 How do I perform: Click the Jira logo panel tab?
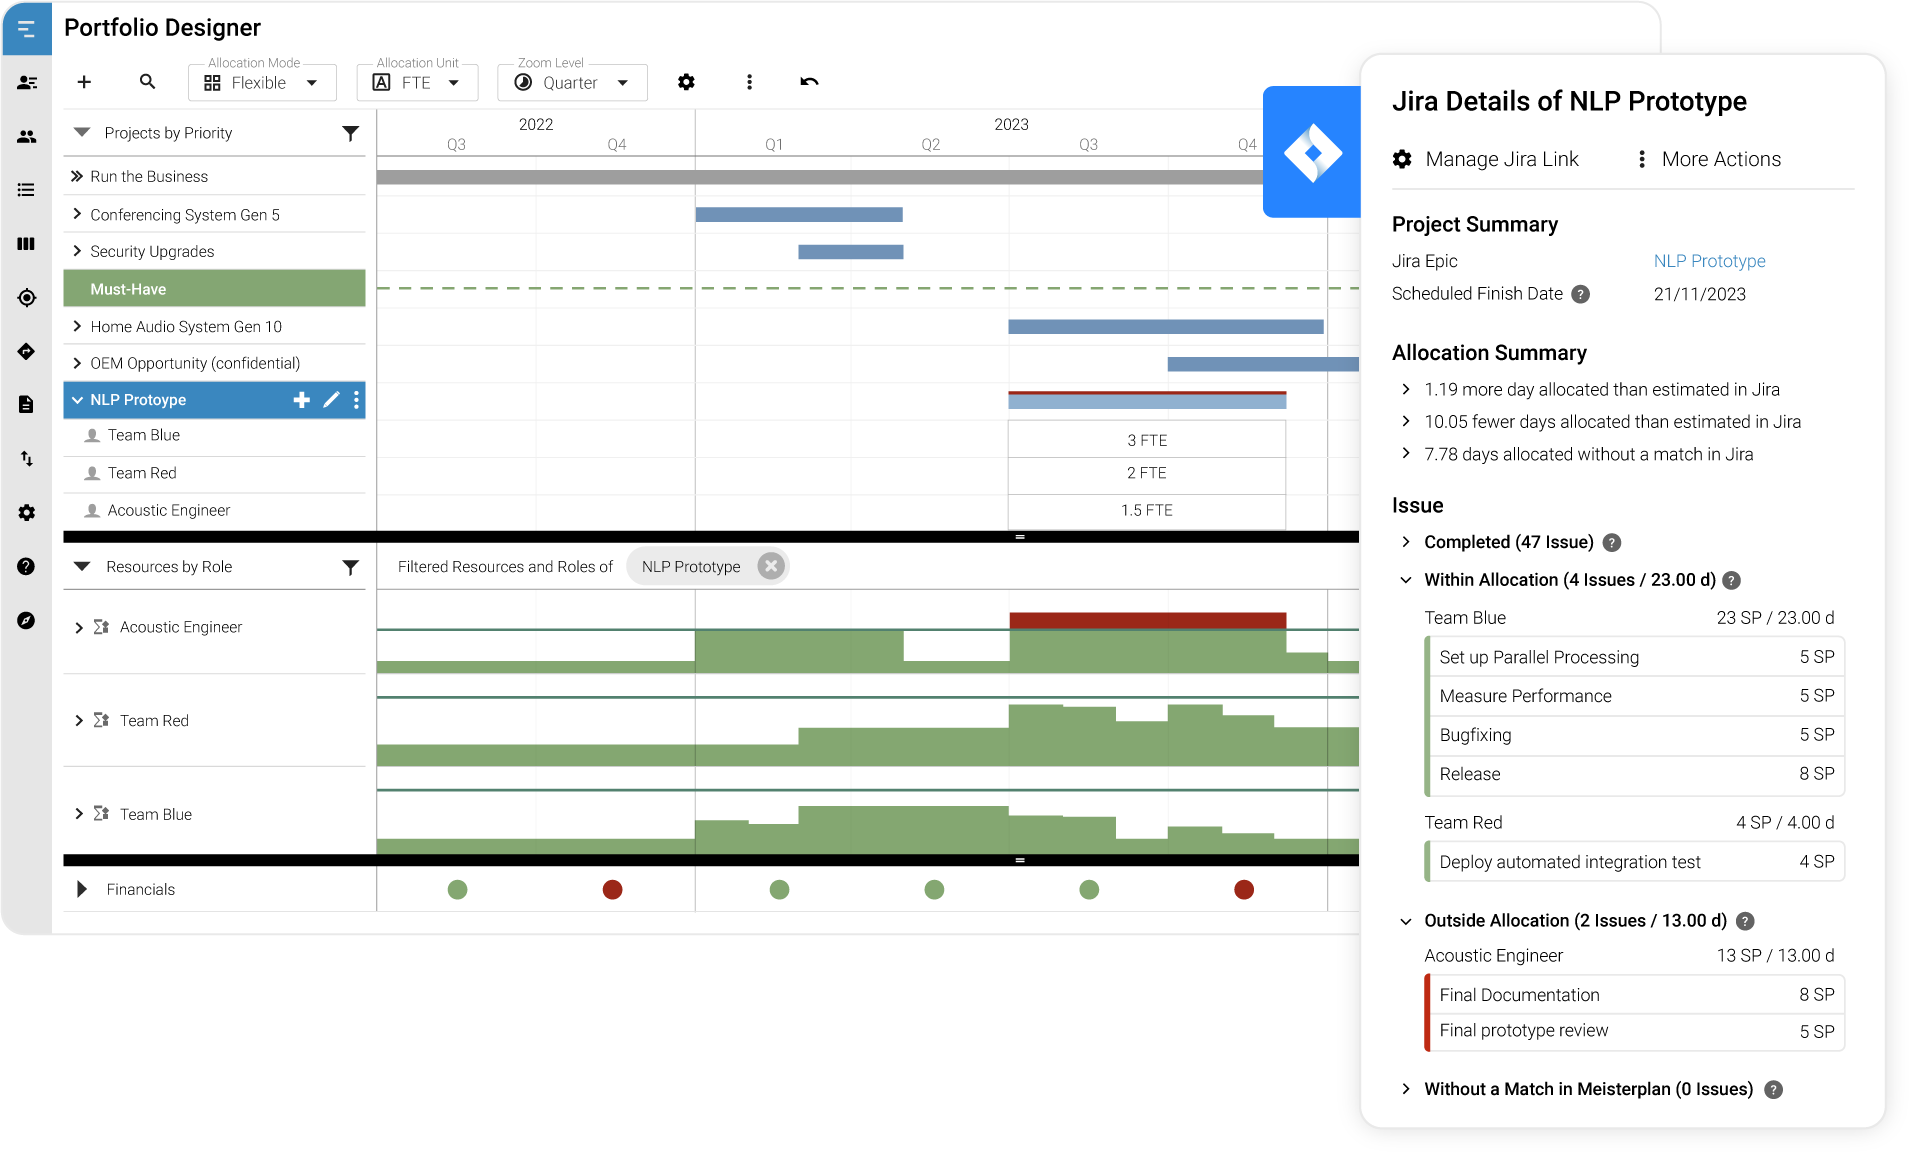tap(1312, 152)
